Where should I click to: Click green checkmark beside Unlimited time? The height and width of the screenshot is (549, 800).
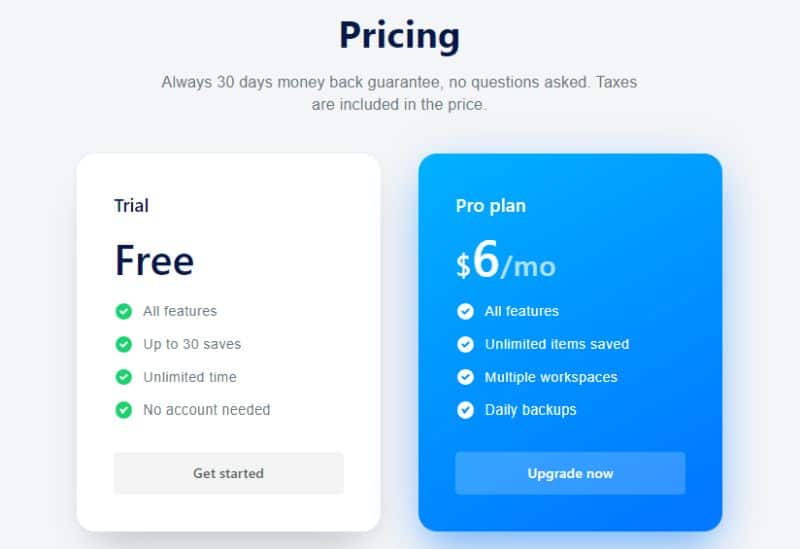coord(123,377)
